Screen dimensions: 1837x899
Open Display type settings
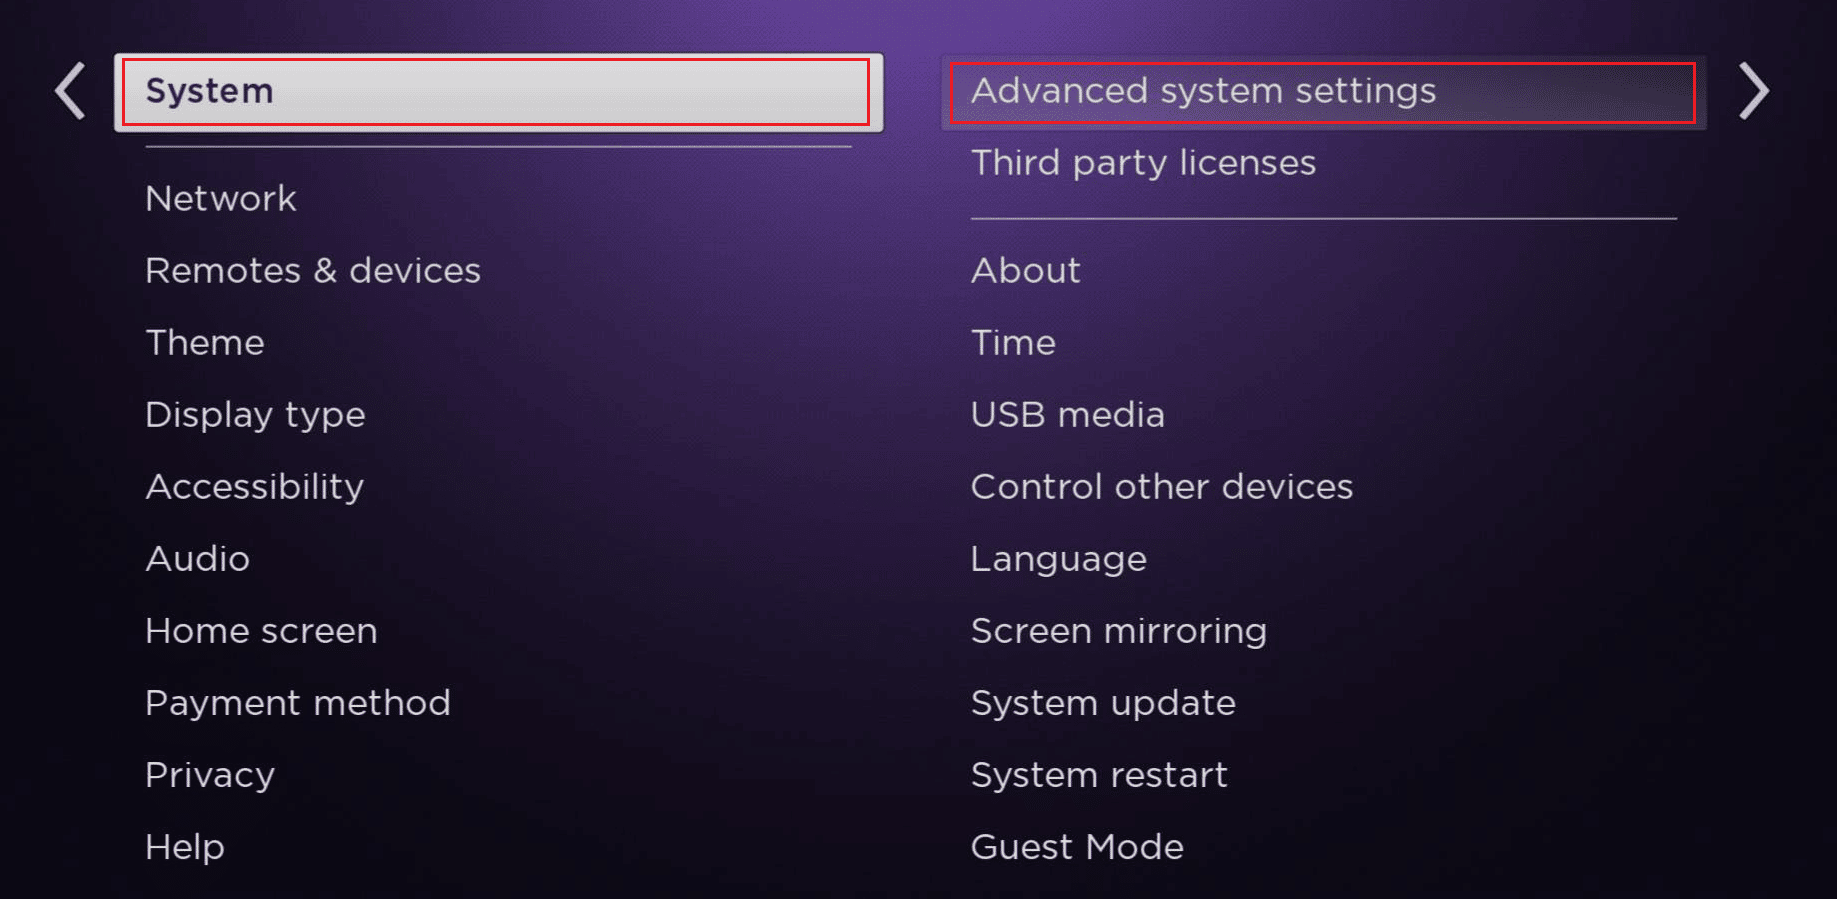pyautogui.click(x=255, y=415)
